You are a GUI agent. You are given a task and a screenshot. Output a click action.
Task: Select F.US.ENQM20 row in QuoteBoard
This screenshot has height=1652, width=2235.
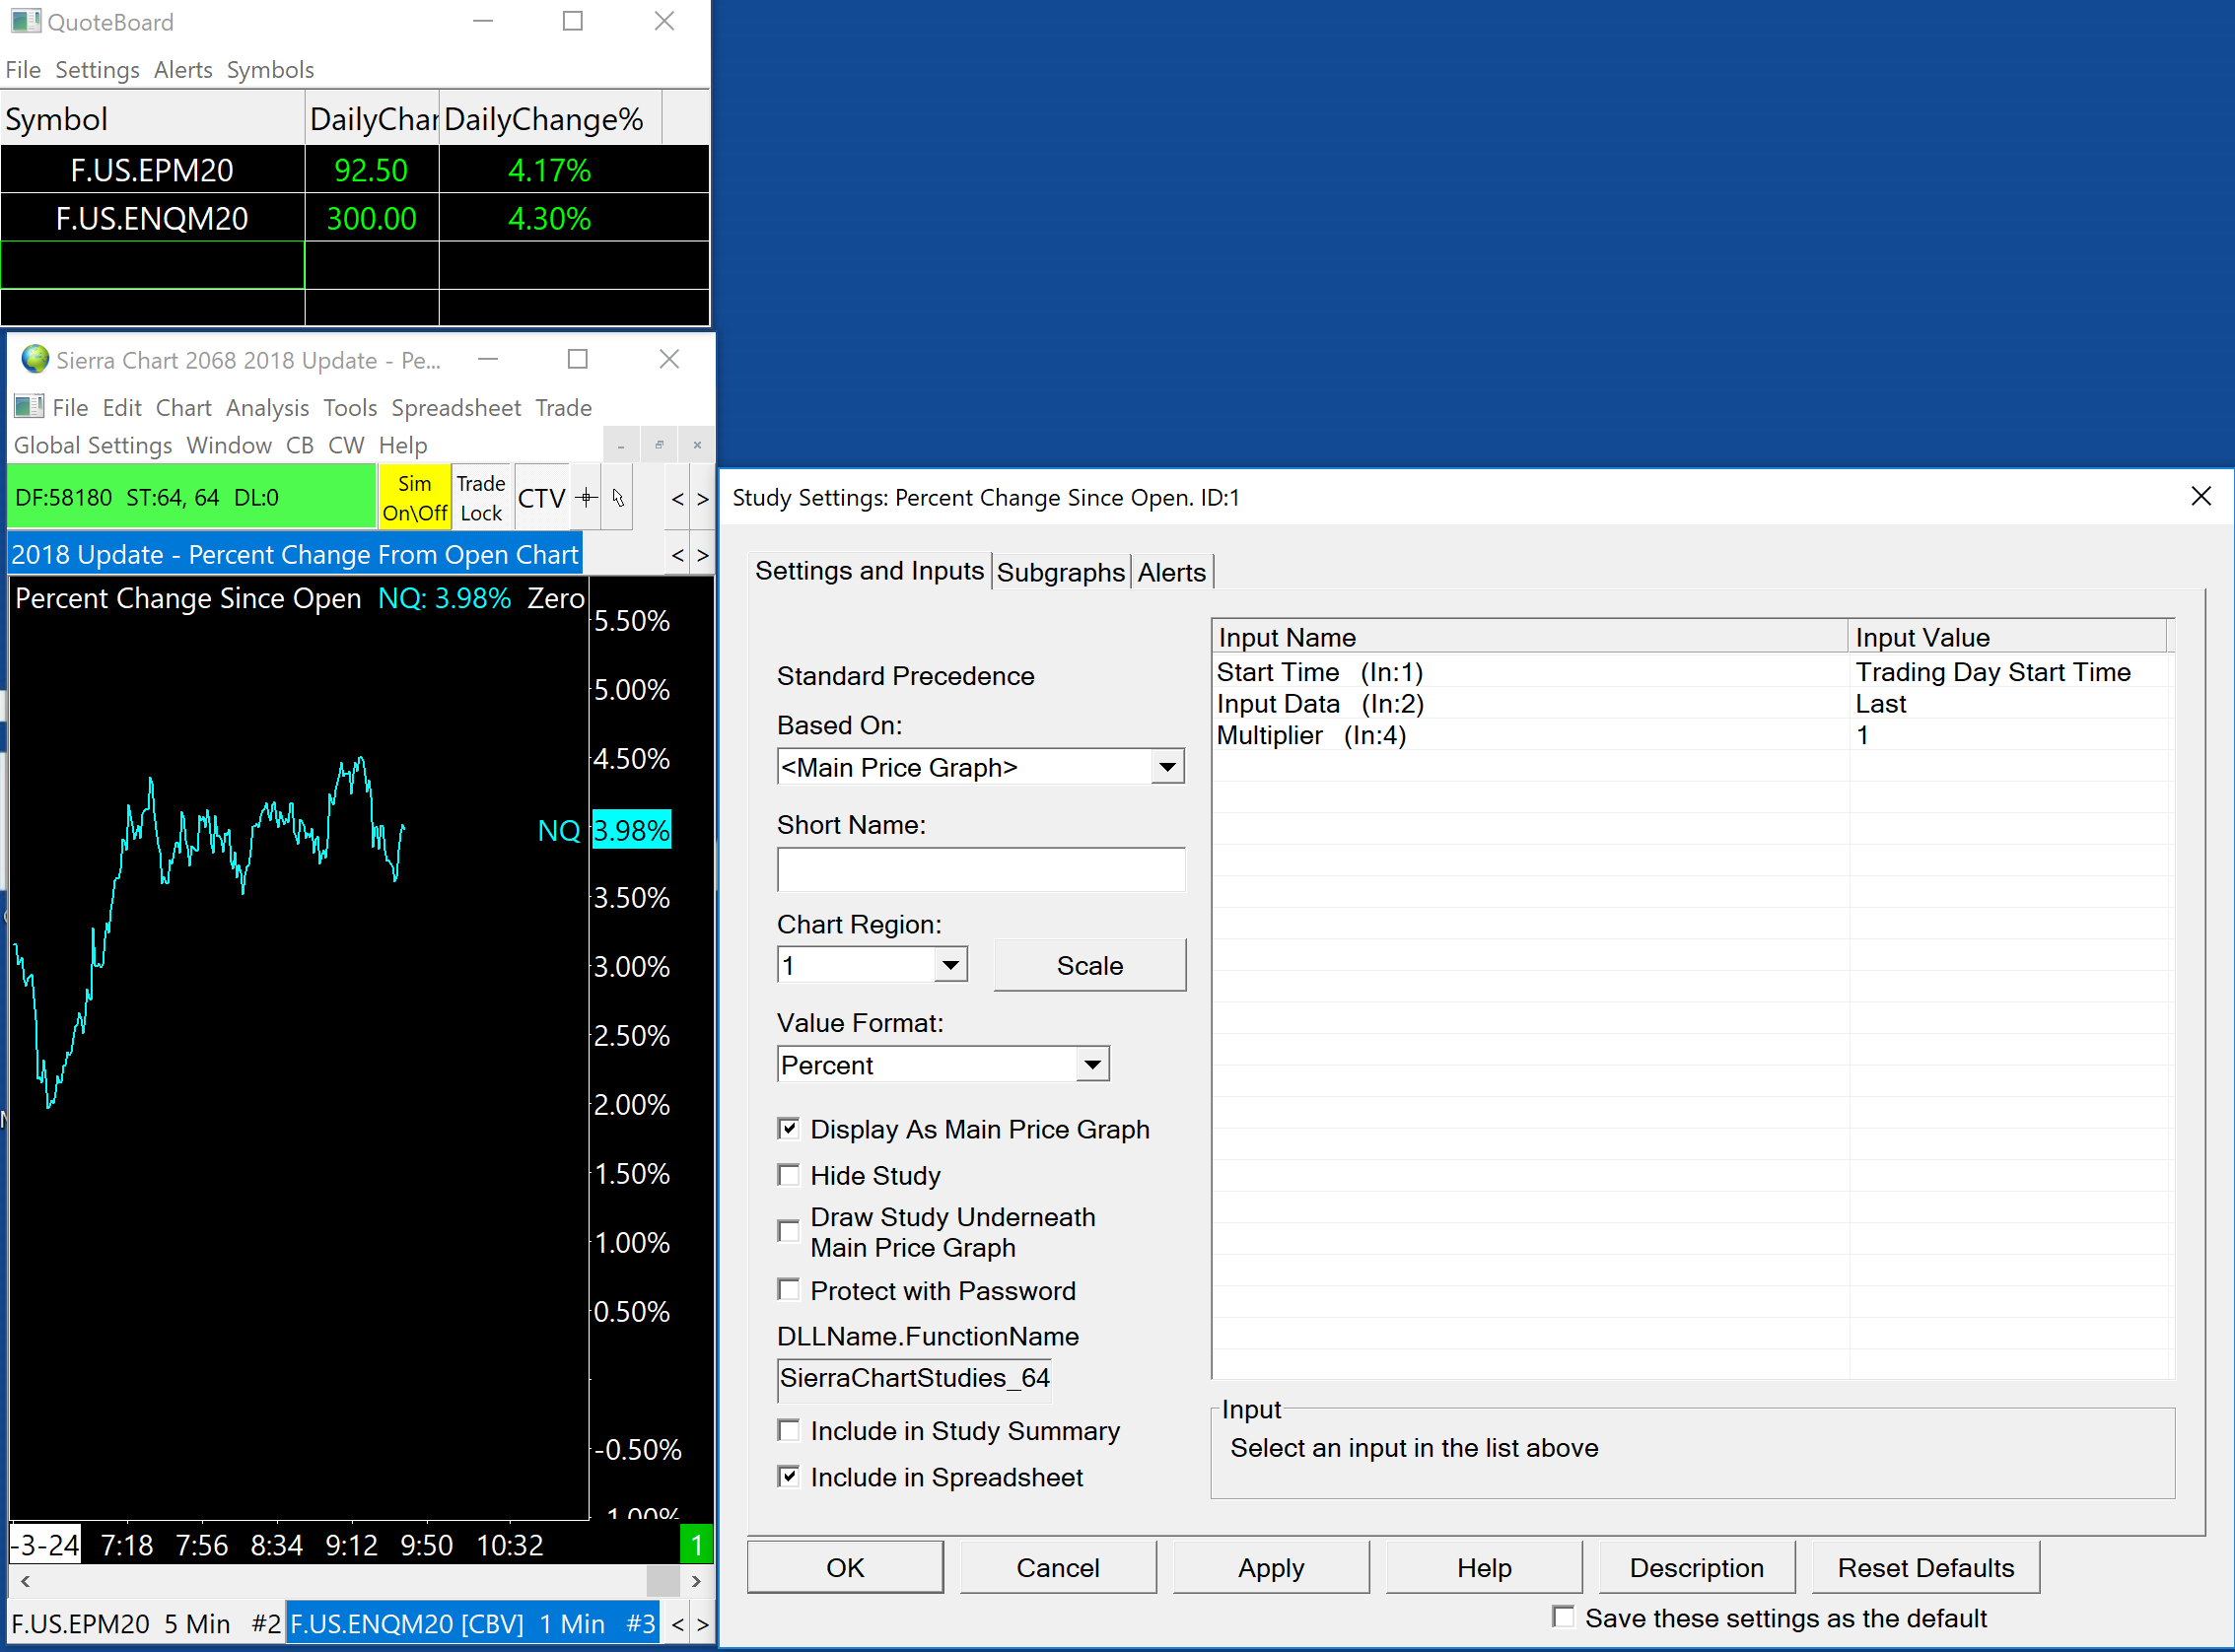click(355, 217)
